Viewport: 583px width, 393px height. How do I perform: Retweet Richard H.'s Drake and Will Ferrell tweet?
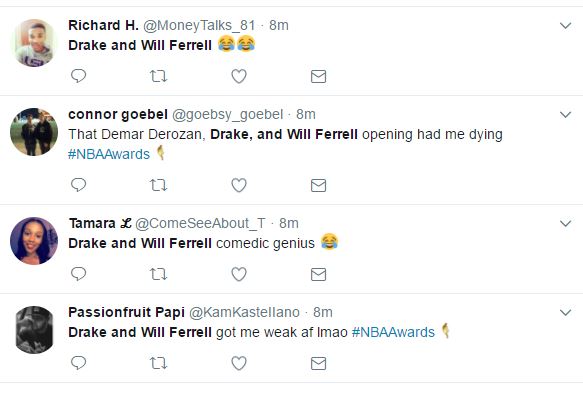point(158,76)
